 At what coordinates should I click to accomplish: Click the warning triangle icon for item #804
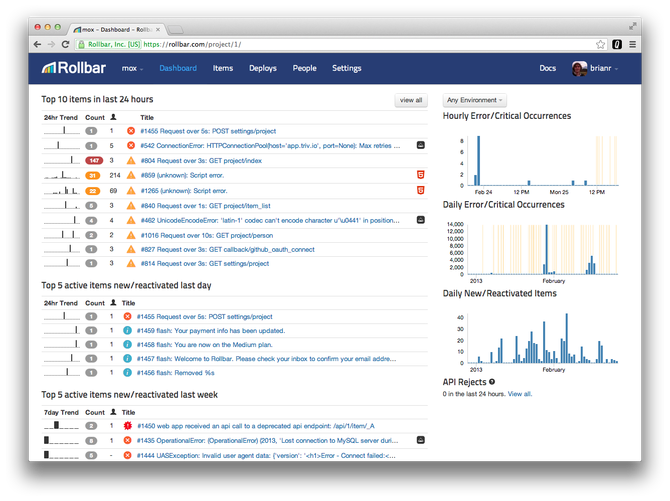pos(130,160)
